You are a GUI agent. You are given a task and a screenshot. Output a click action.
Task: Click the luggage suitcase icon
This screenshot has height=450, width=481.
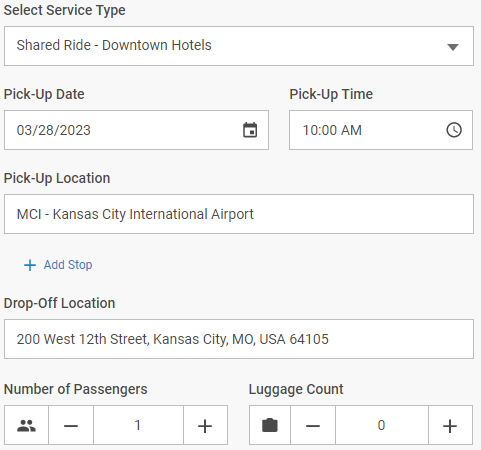(270, 425)
